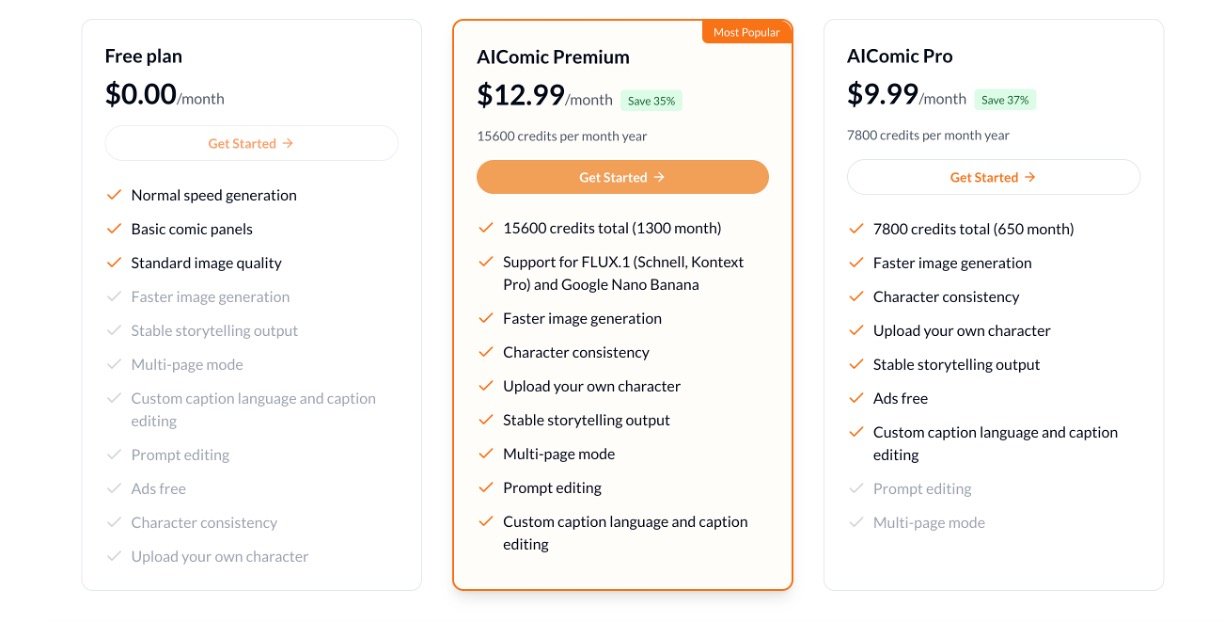Click checkmark next to 15600 credits total
The width and height of the screenshot is (1224, 622).
point(486,228)
